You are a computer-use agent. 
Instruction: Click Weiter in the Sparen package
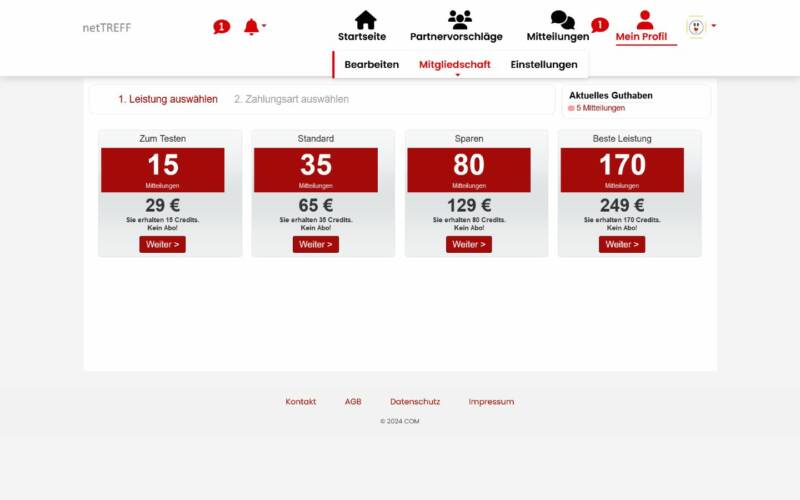[x=469, y=244]
